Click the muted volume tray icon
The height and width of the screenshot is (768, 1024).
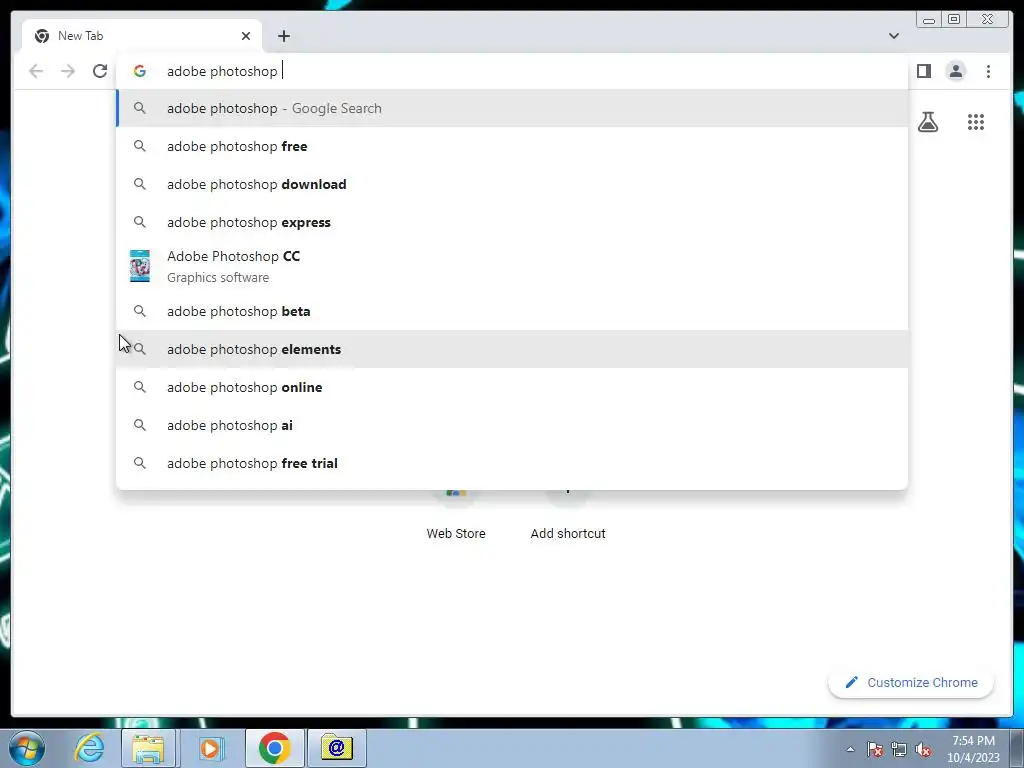(x=923, y=749)
